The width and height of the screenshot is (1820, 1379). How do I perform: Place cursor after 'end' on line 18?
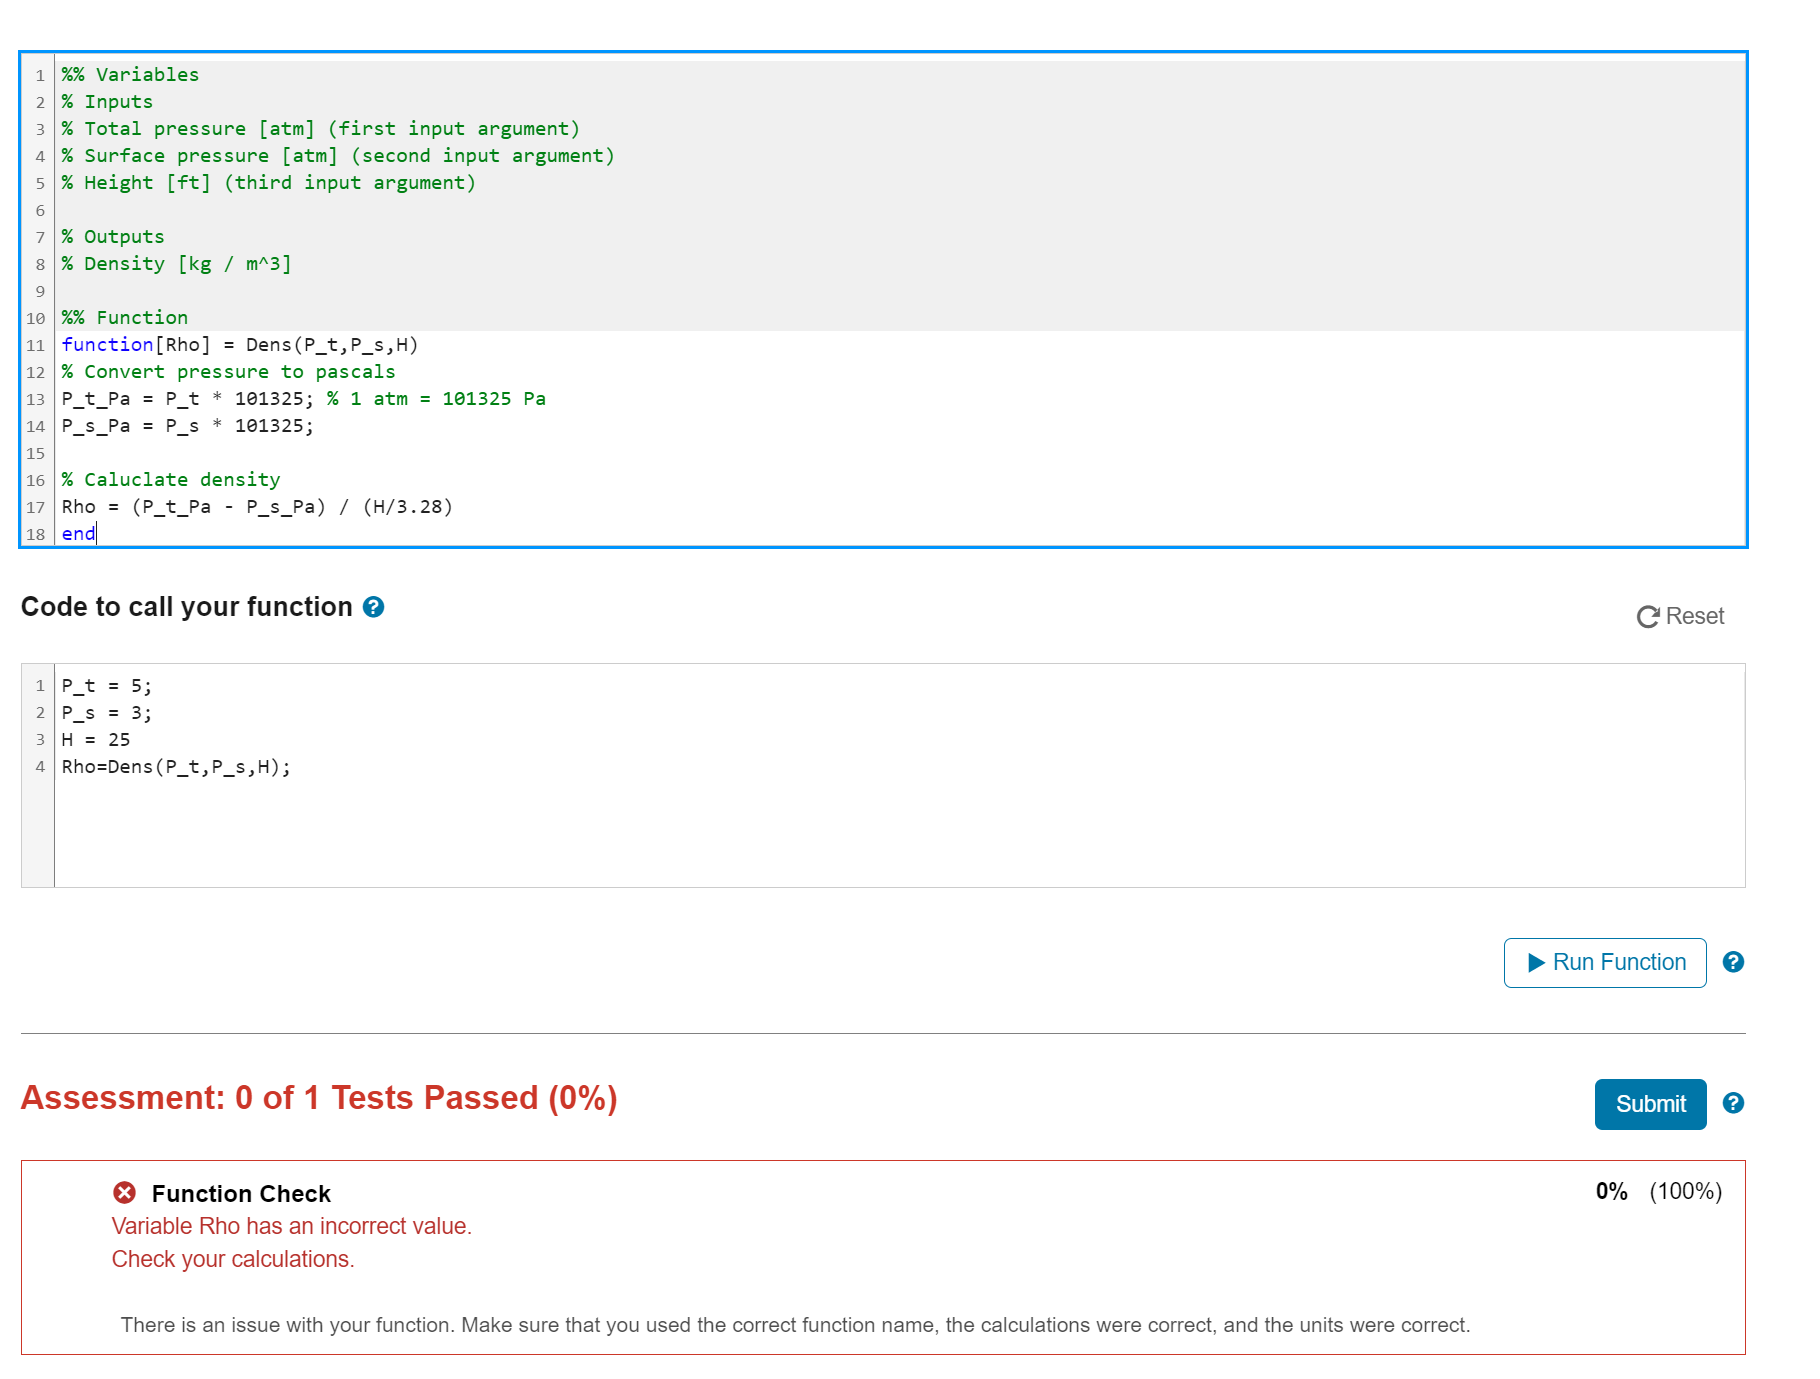click(x=96, y=534)
